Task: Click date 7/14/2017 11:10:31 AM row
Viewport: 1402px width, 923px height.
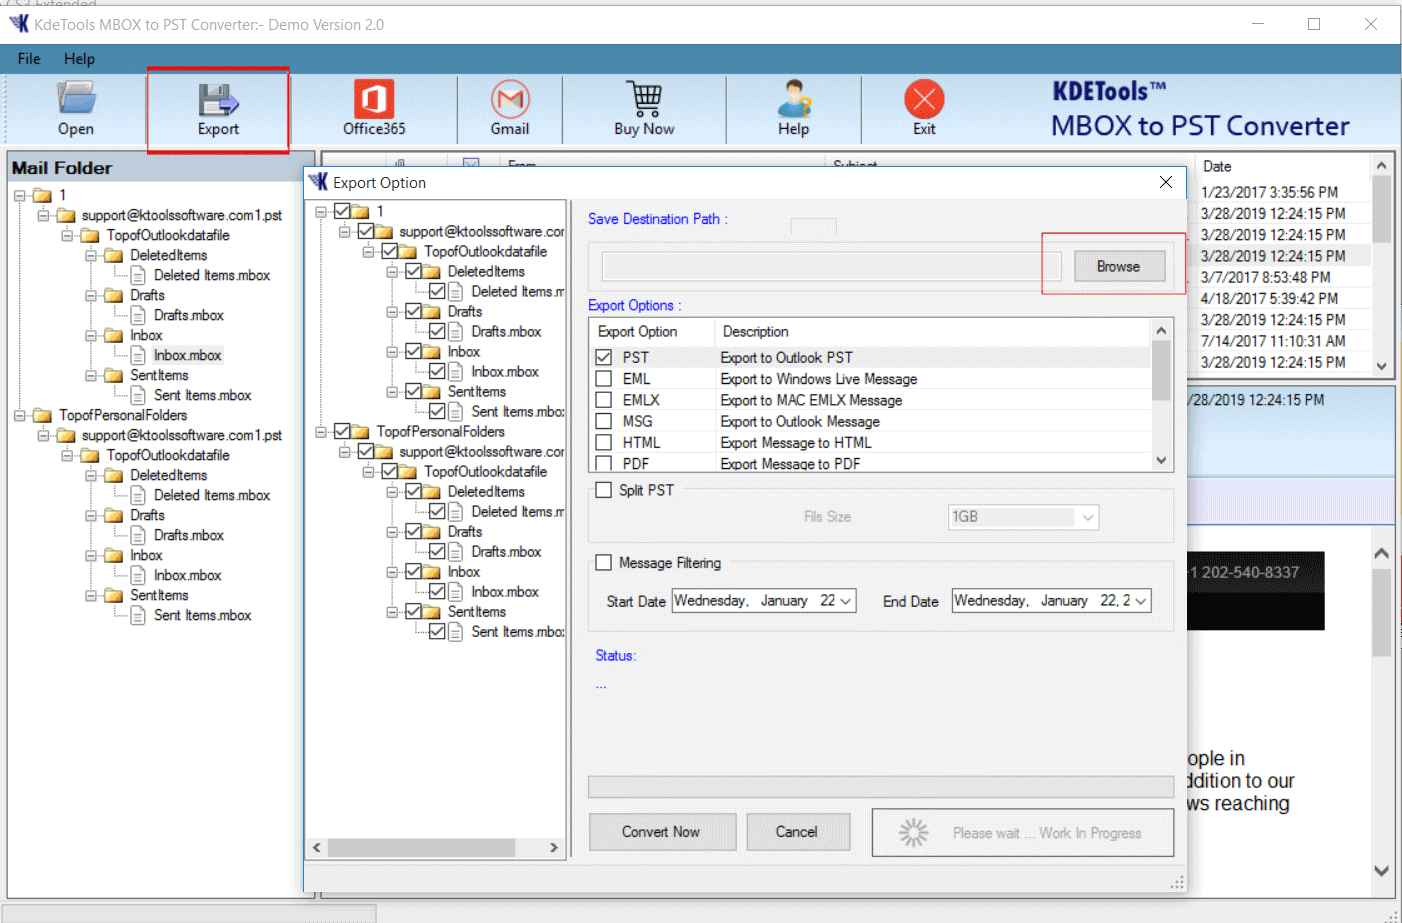Action: [x=1272, y=341]
